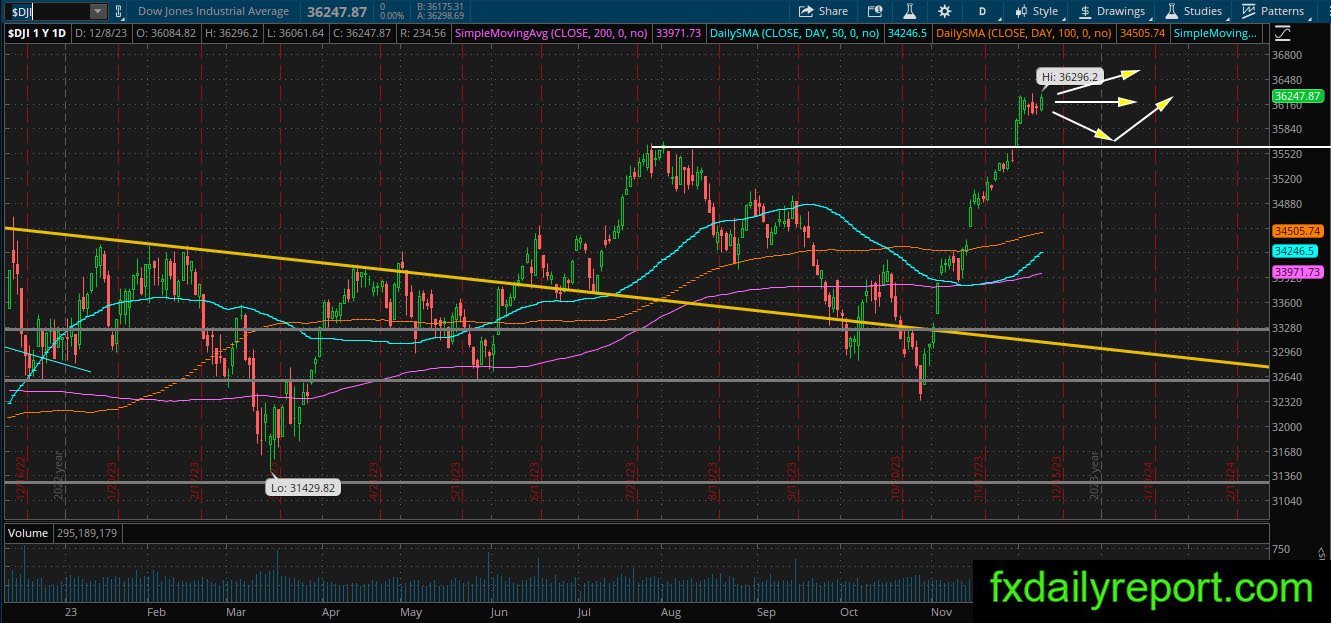Click the symbol link clip icon
The height and width of the screenshot is (623, 1331).
pyautogui.click(x=120, y=11)
